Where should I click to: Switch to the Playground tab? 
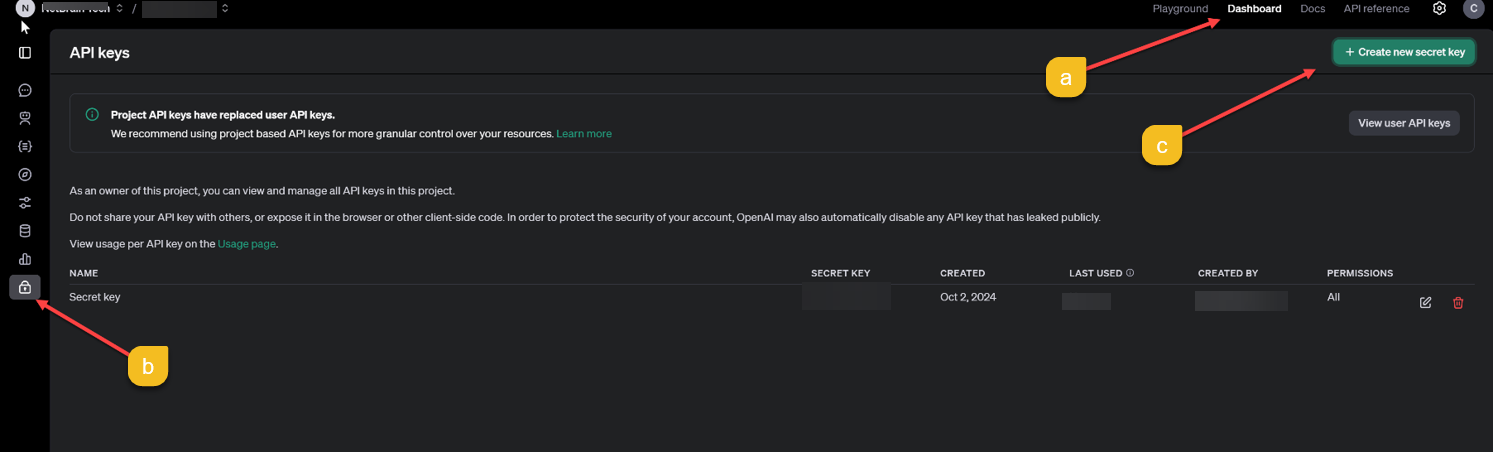1180,9
